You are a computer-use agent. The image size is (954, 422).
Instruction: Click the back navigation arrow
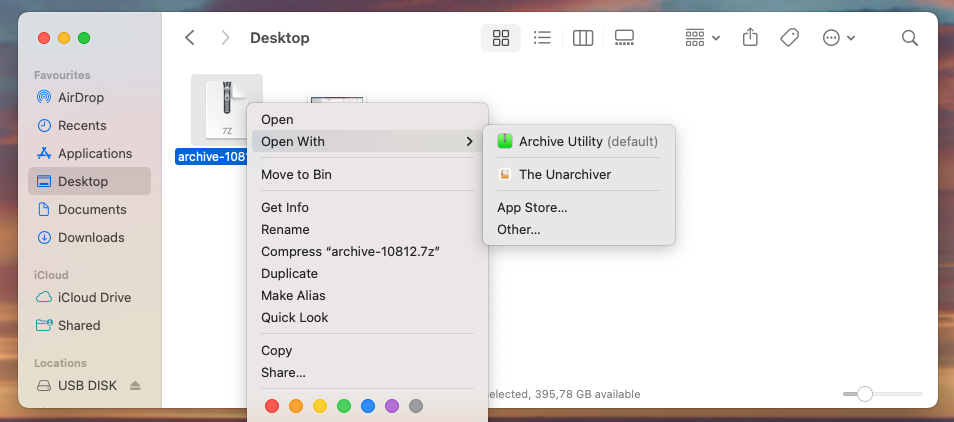click(x=190, y=38)
